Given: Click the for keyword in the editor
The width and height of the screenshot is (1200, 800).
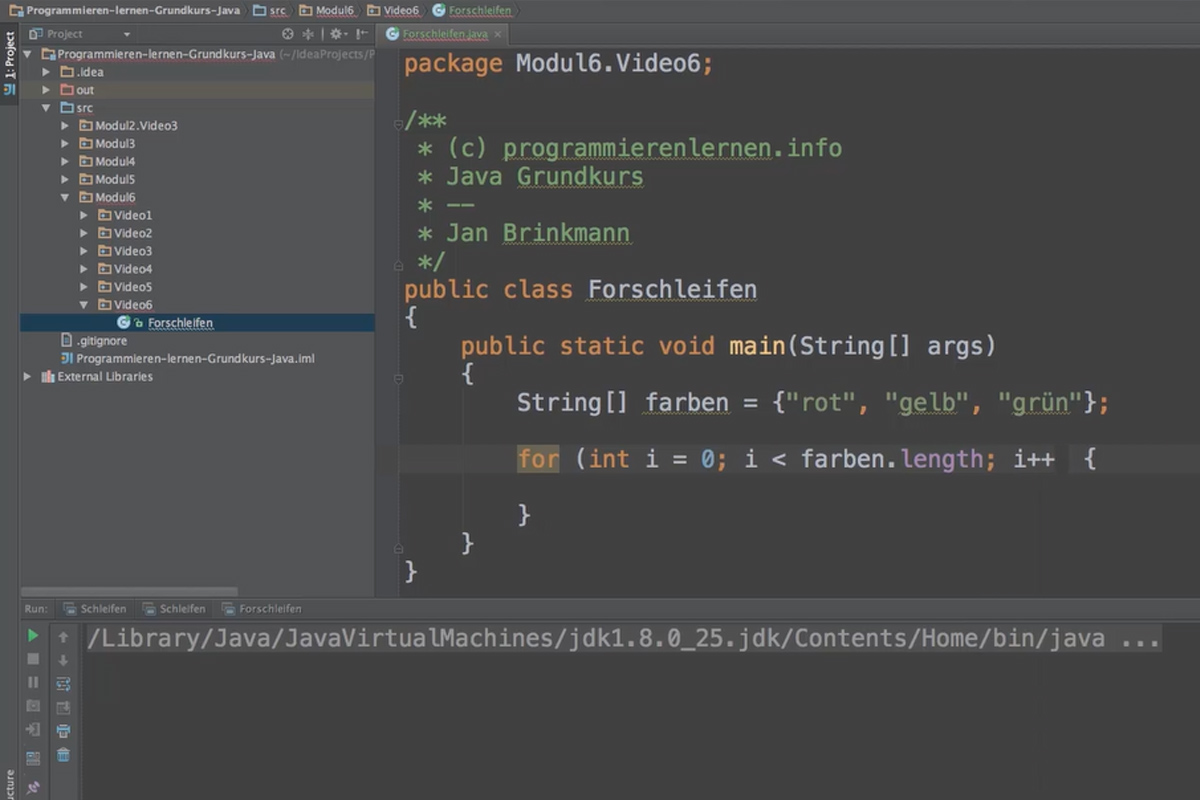Looking at the screenshot, I should [538, 459].
